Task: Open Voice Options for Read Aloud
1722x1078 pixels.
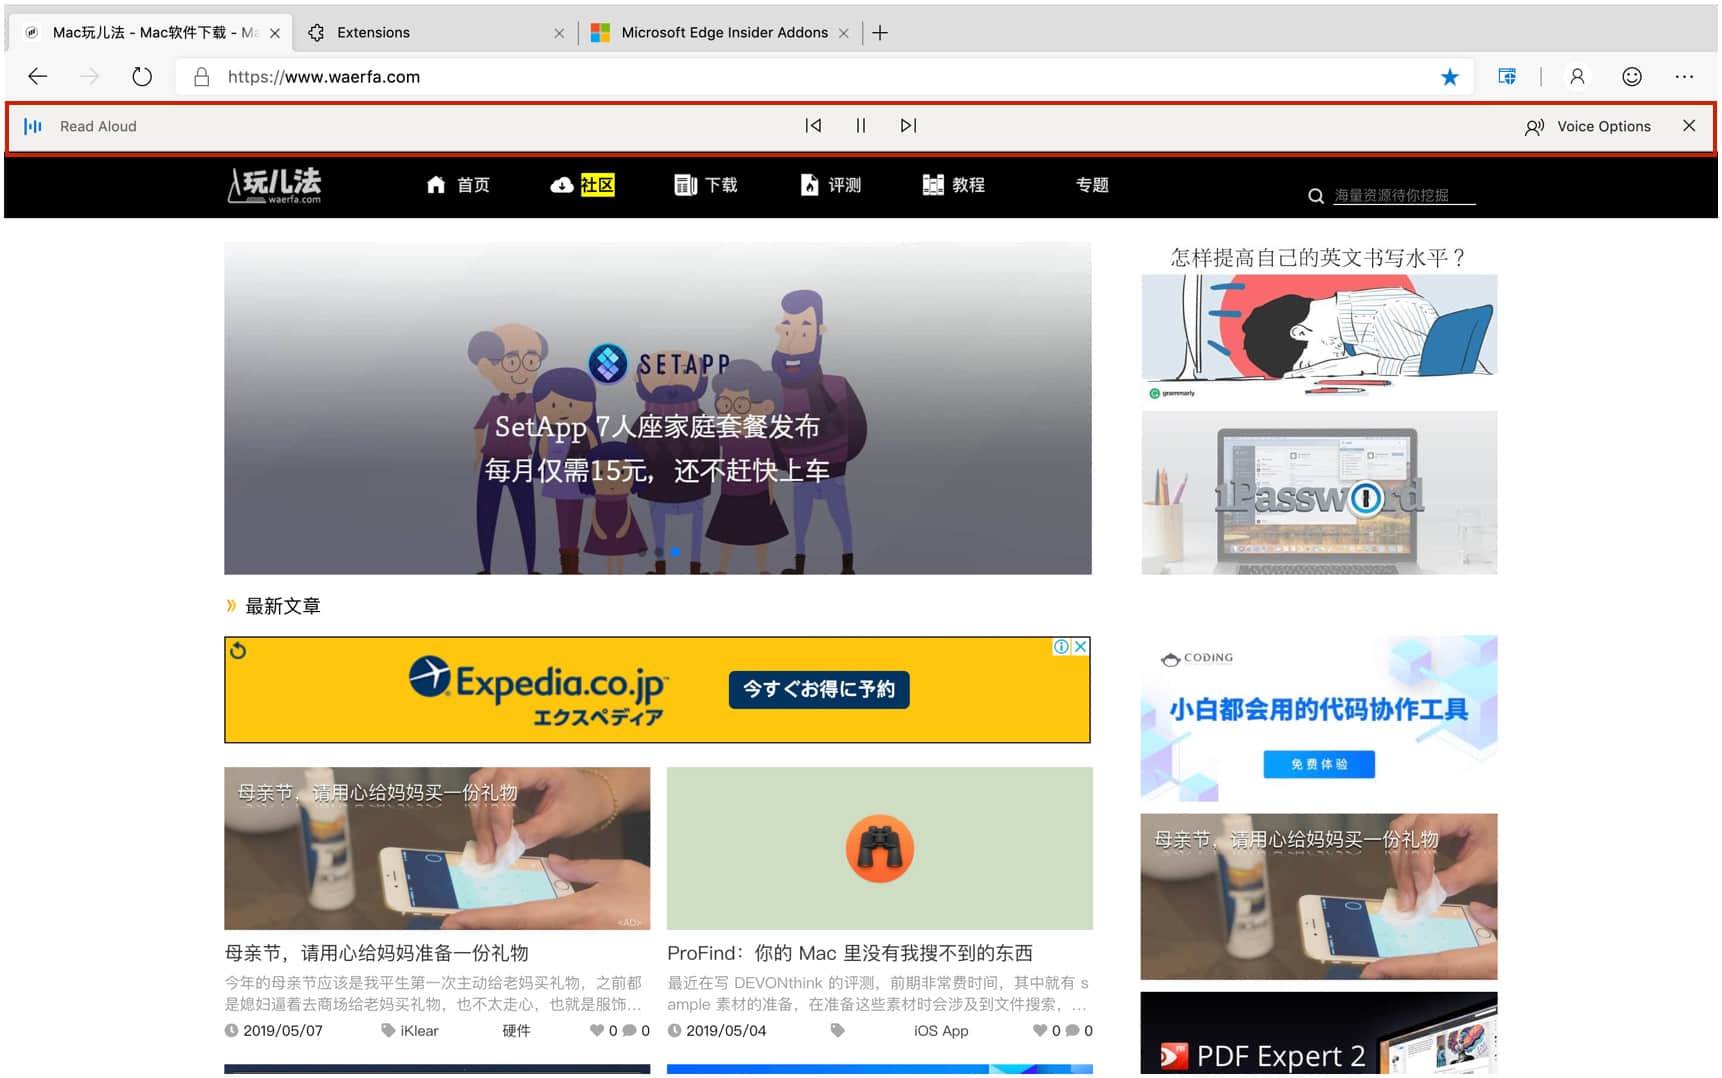Action: click(1588, 127)
